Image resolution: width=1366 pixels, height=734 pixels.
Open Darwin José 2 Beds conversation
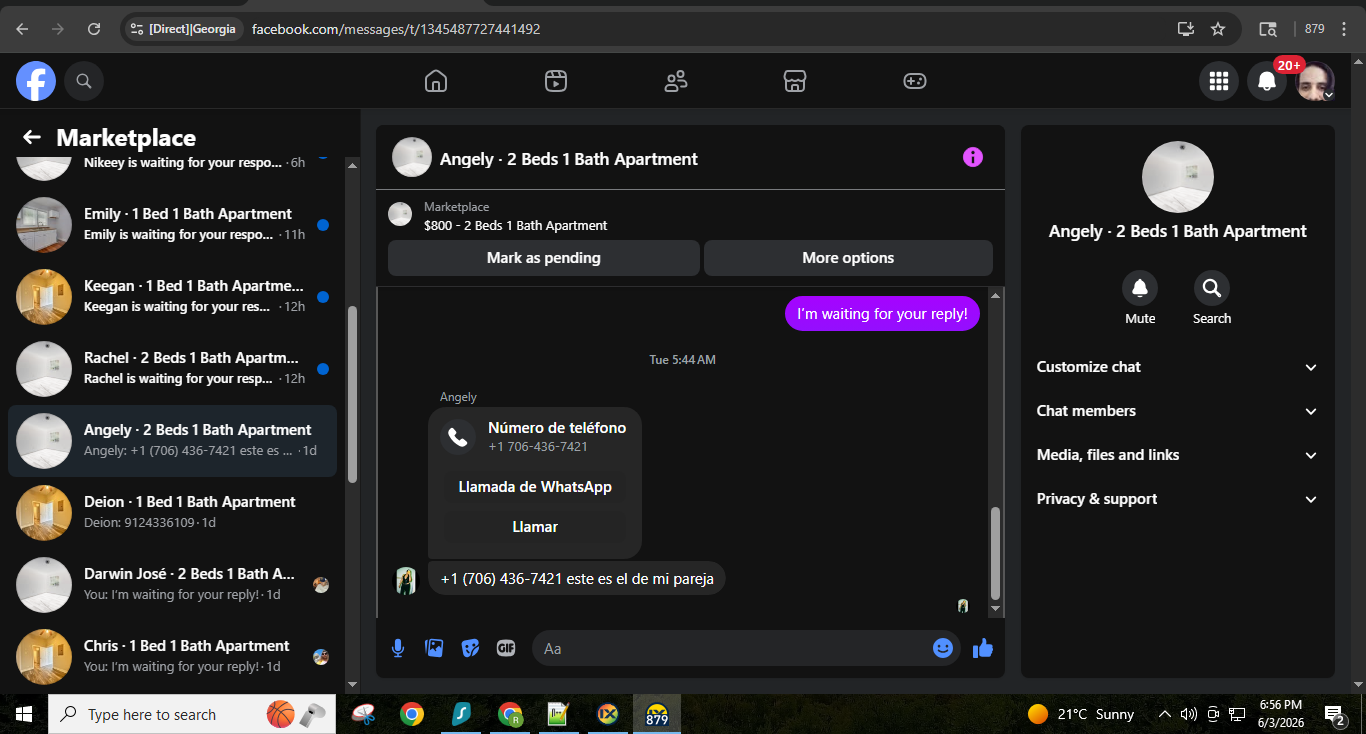172,585
